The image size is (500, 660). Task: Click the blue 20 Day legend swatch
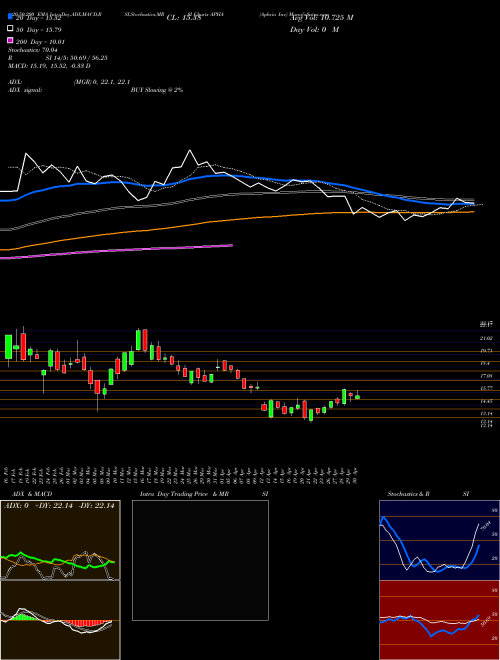pos(10,16)
